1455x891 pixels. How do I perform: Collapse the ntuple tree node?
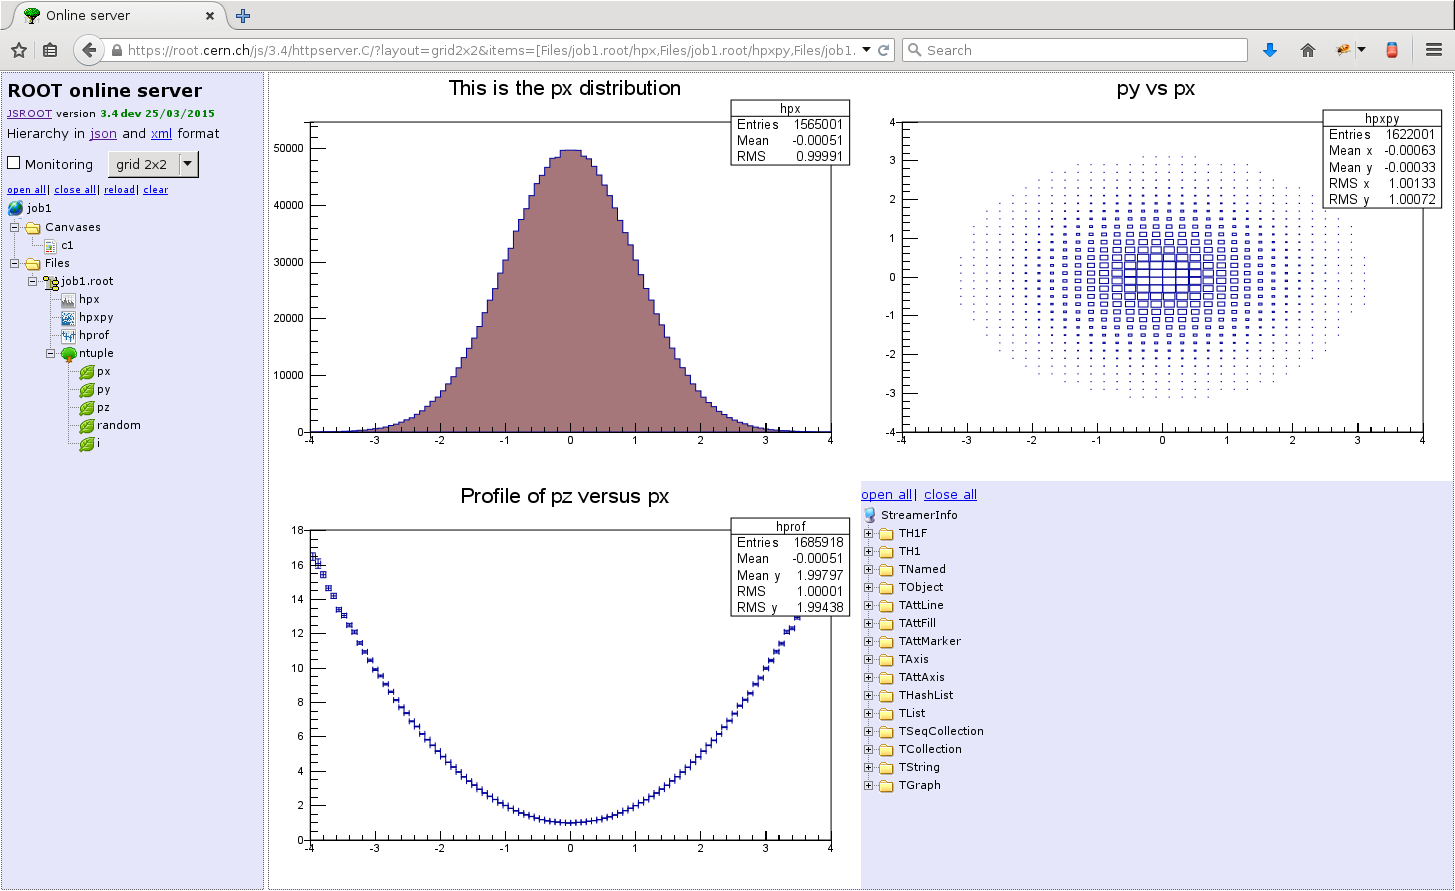pos(51,354)
